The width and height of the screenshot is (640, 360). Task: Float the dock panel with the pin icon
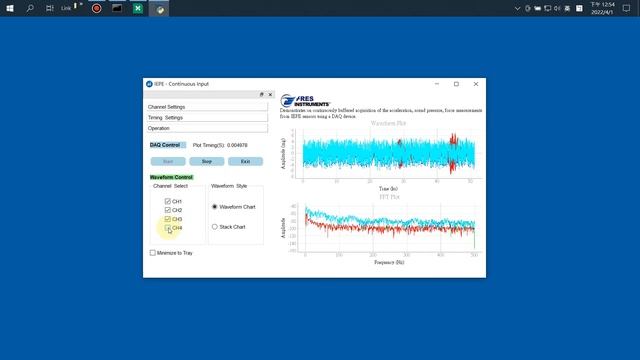click(x=262, y=94)
